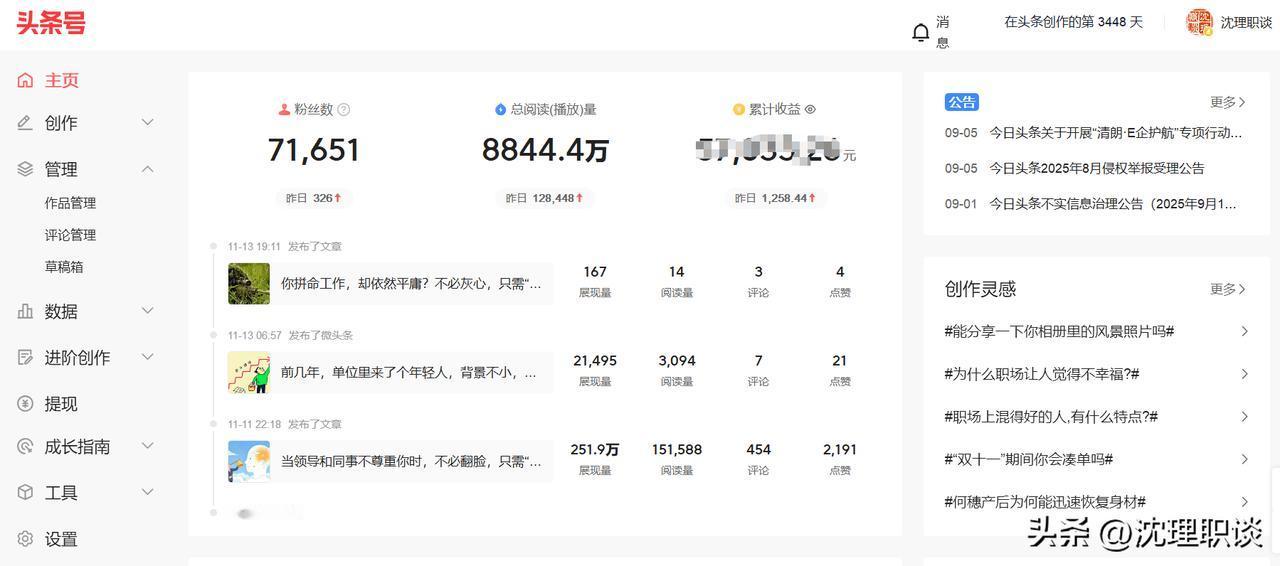1280x566 pixels.
Task: Click the gold coin icon beside 累计收益
Action: (x=739, y=110)
